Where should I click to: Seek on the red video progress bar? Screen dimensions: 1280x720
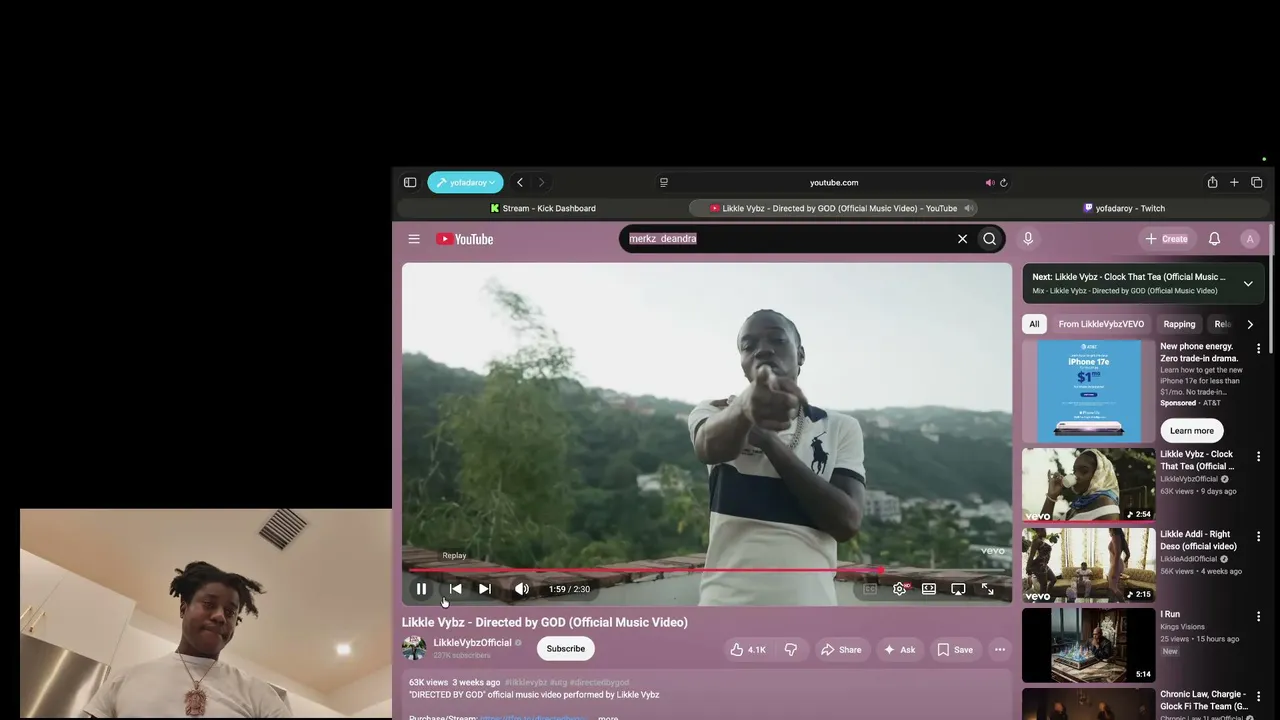[707, 570]
